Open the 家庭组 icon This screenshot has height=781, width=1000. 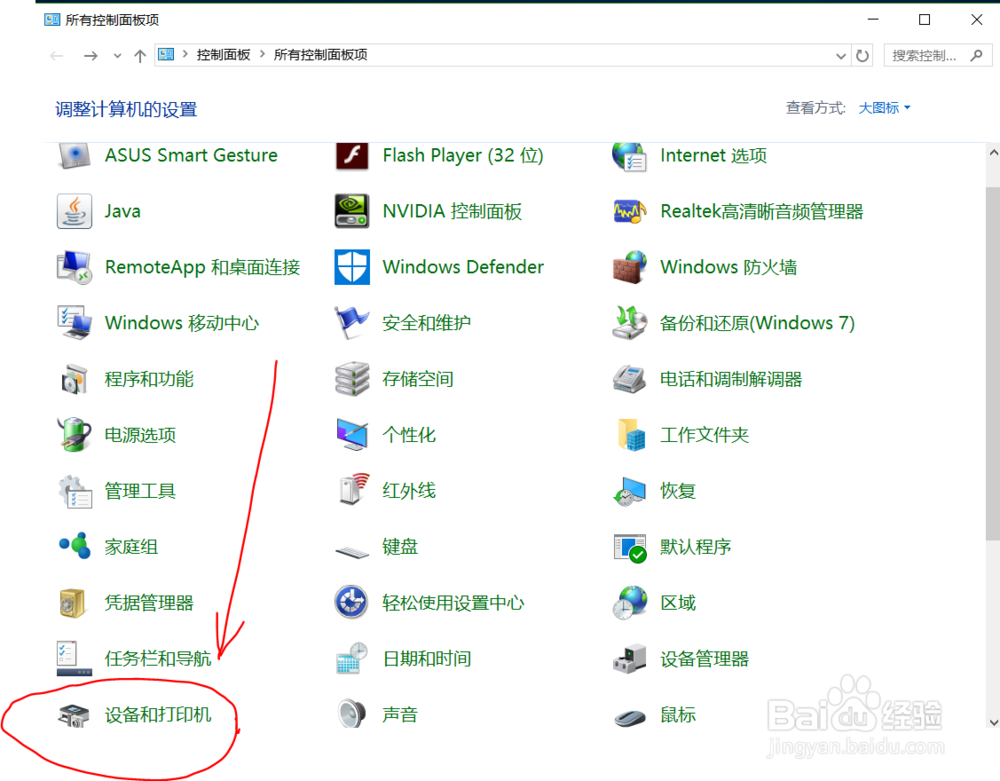point(75,546)
